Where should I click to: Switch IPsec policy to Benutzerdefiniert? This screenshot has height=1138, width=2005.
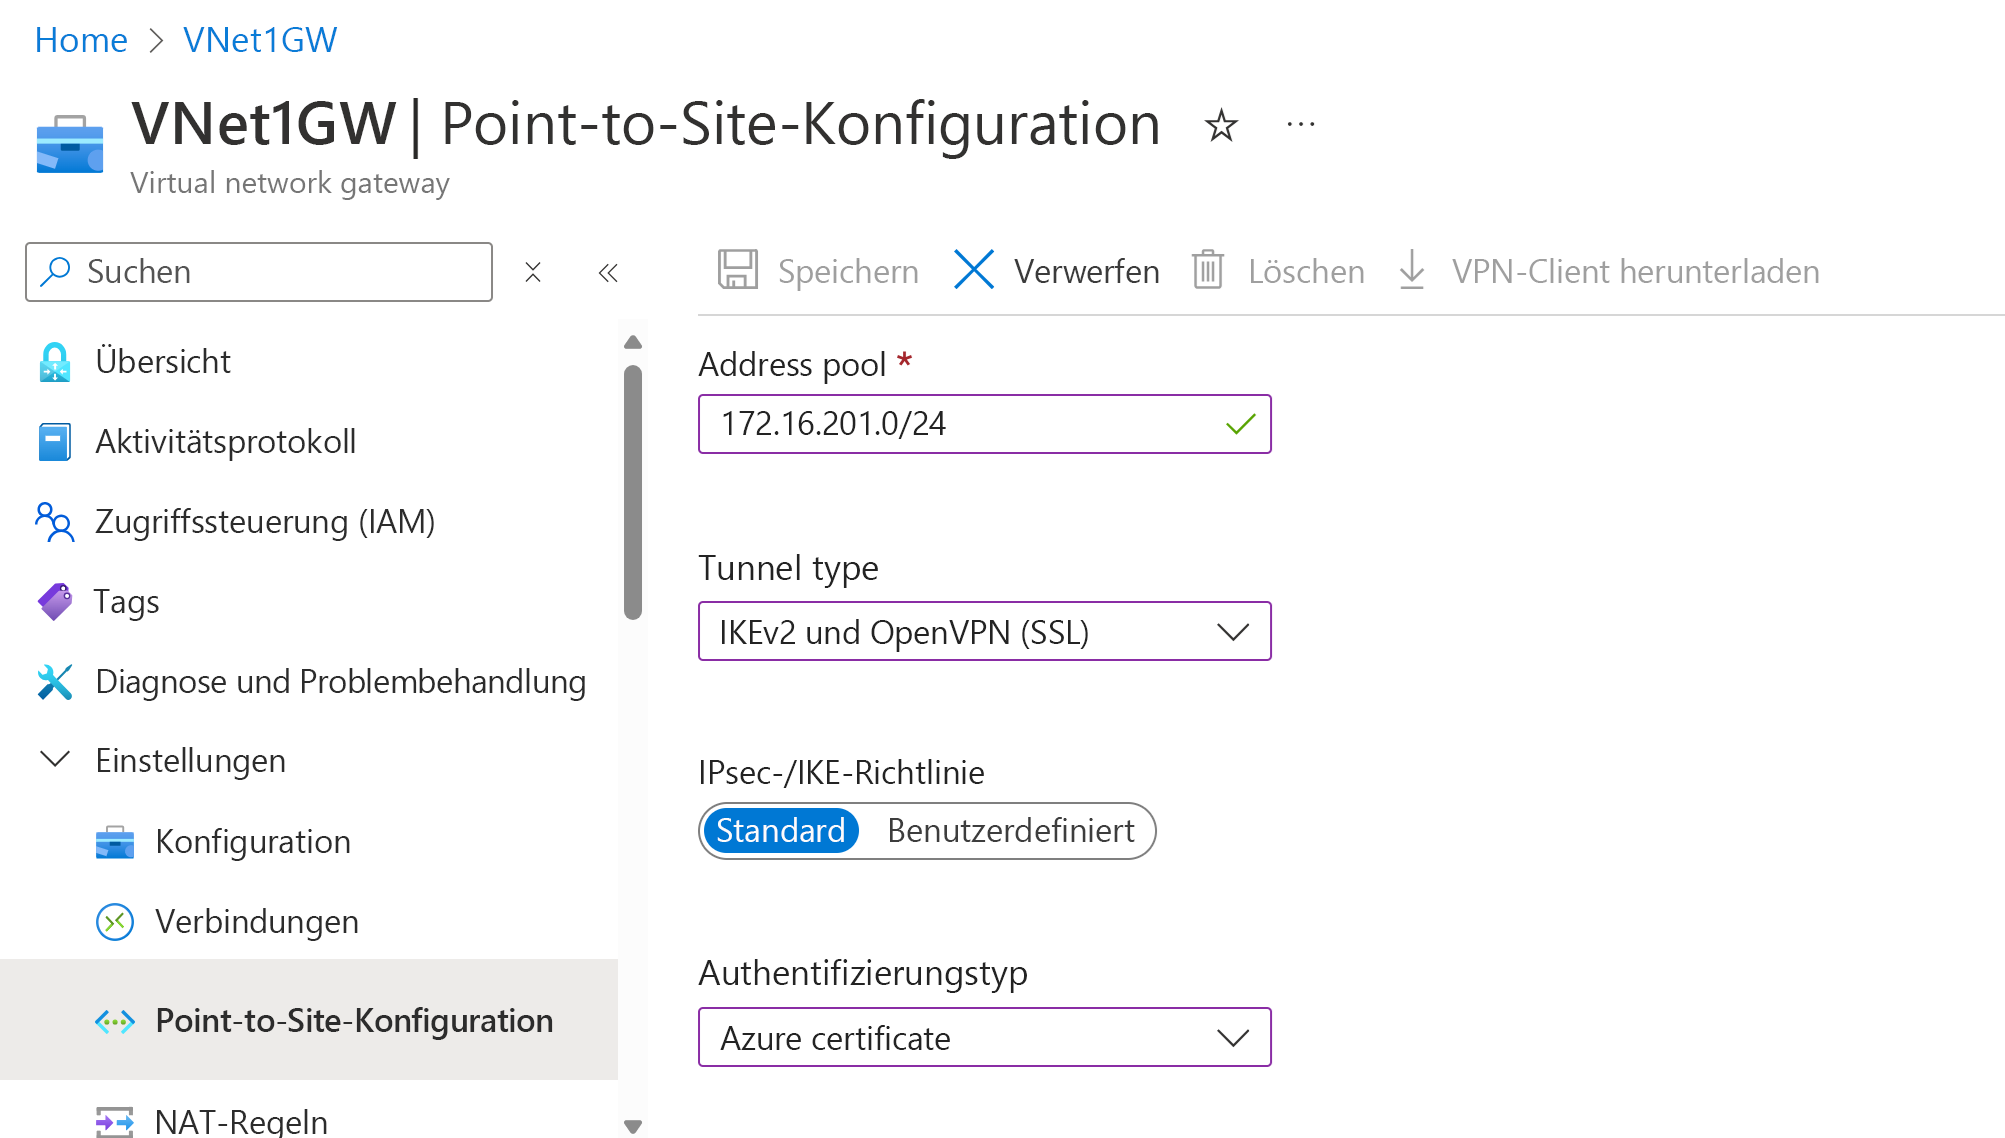pyautogui.click(x=1010, y=831)
